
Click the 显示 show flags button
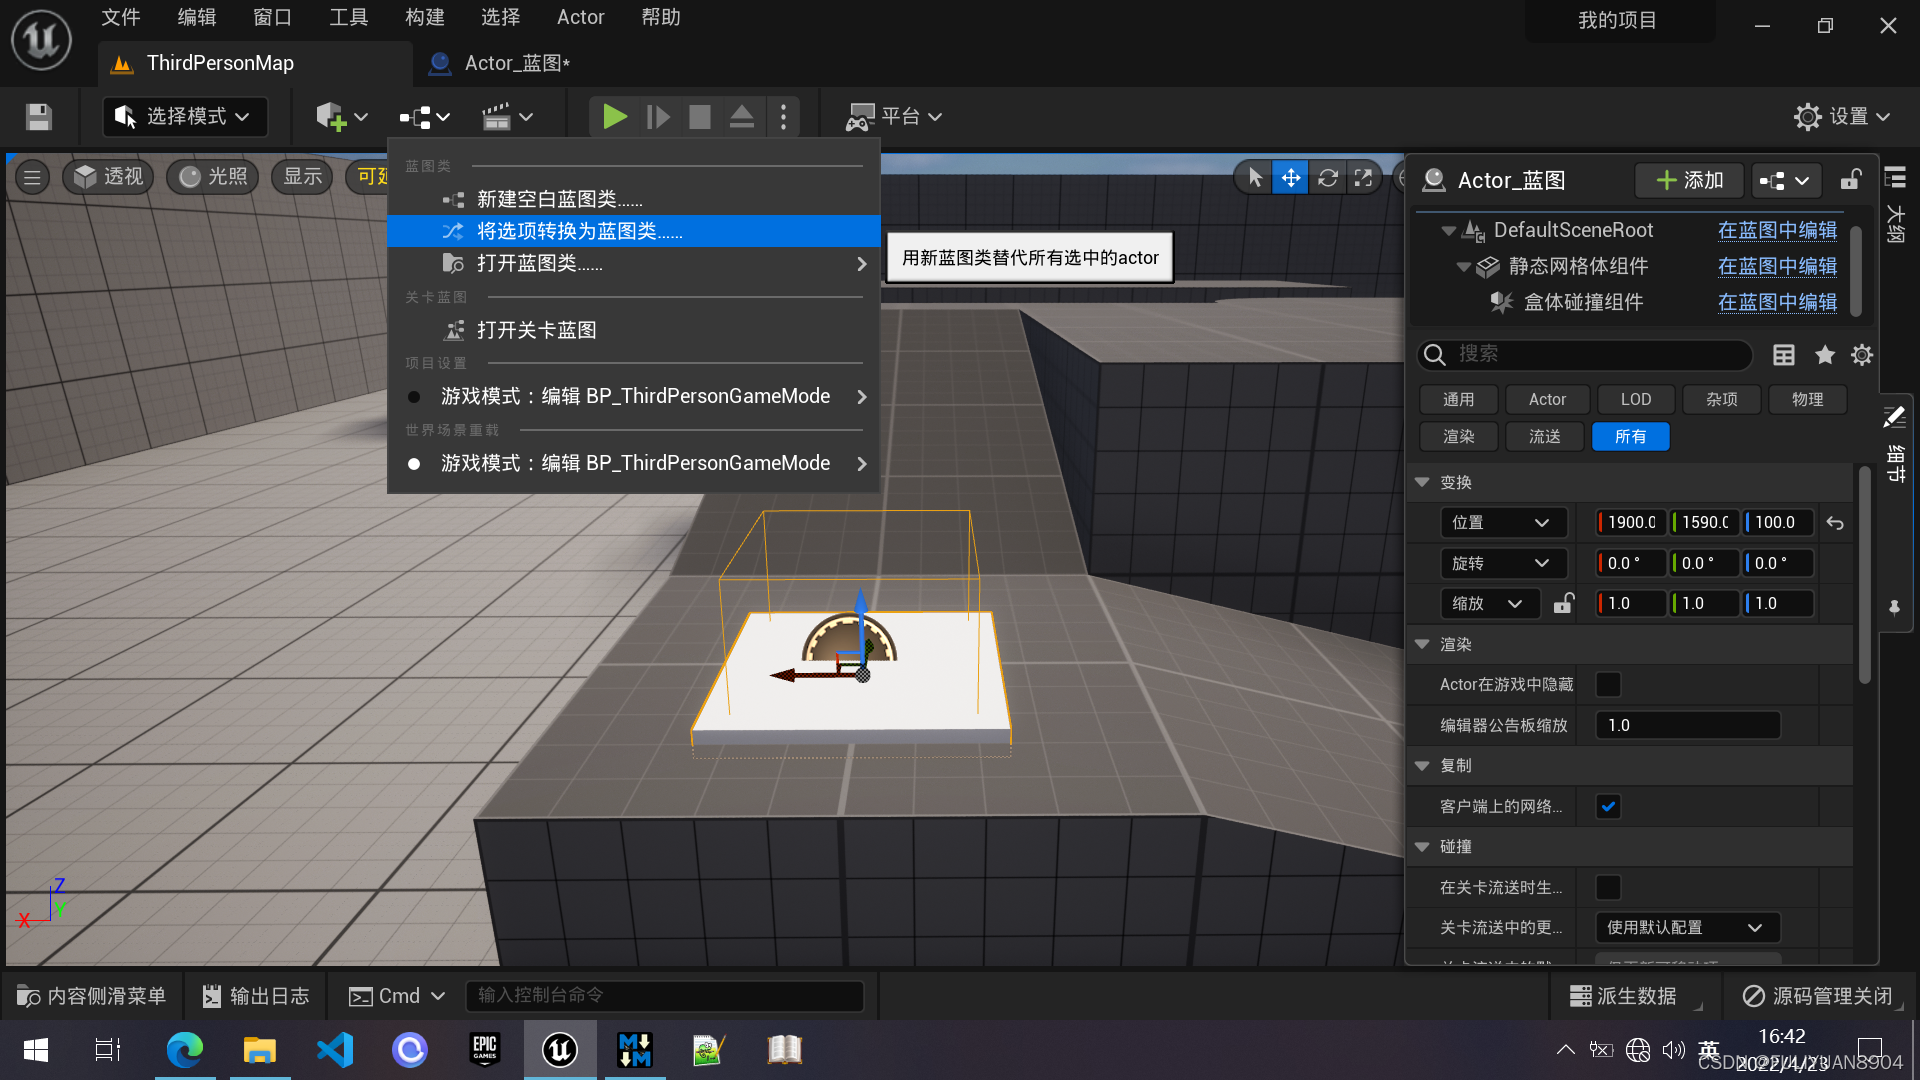click(302, 177)
